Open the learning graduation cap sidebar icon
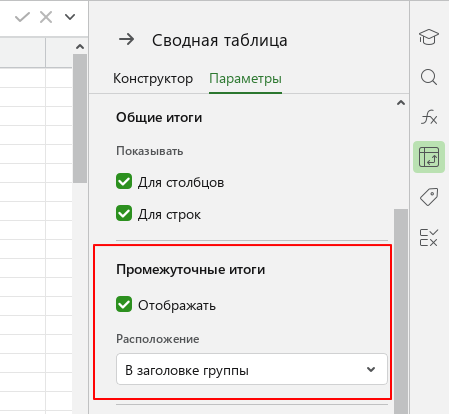This screenshot has width=449, height=414. click(429, 37)
